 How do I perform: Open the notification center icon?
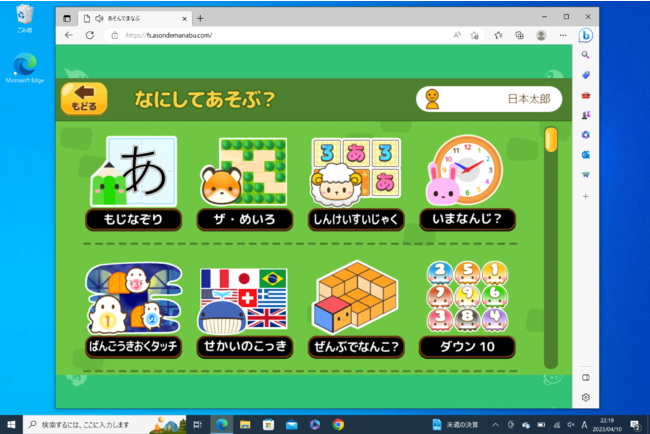pos(635,425)
